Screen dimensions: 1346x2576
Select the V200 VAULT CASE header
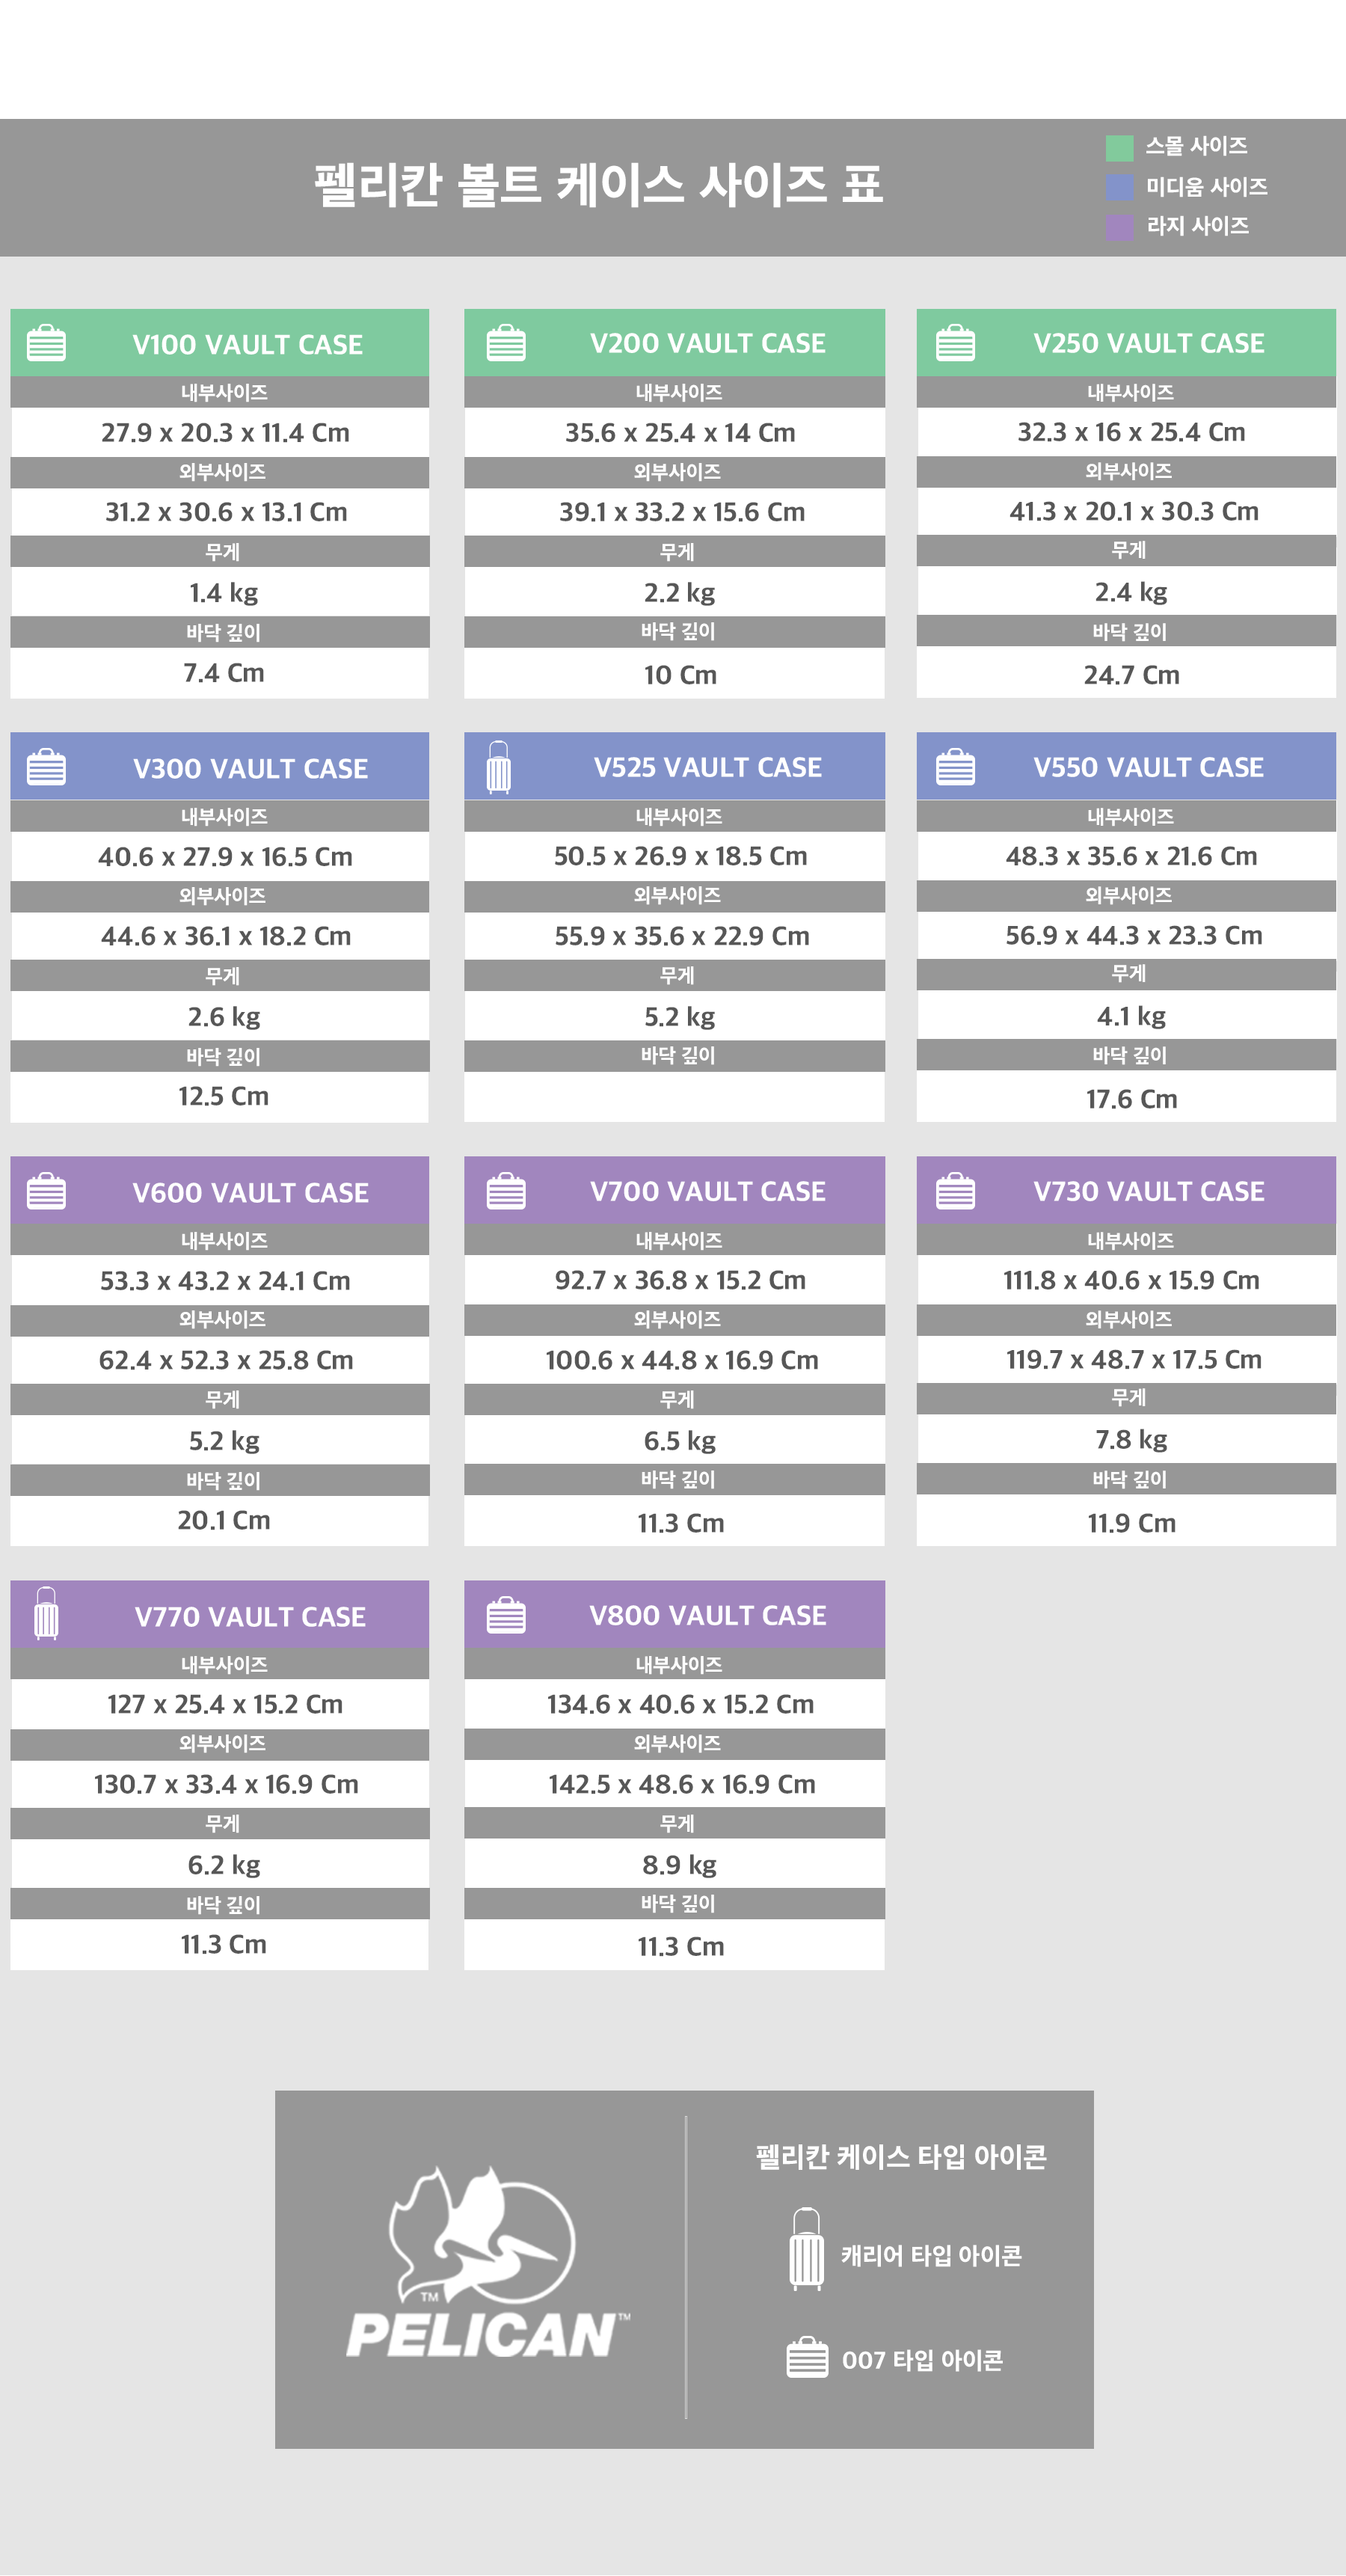point(707,343)
